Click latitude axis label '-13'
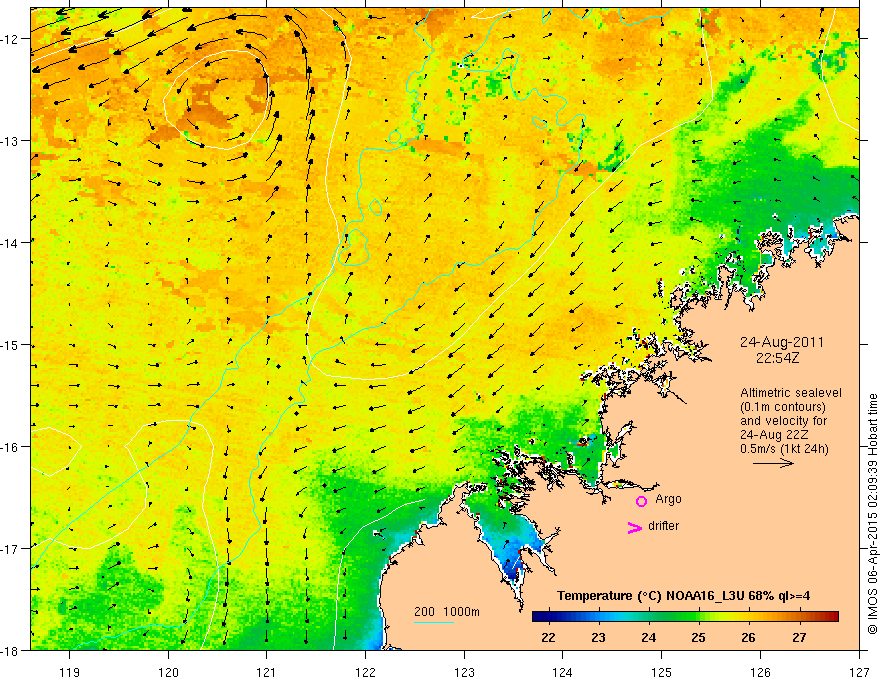 click(x=11, y=141)
